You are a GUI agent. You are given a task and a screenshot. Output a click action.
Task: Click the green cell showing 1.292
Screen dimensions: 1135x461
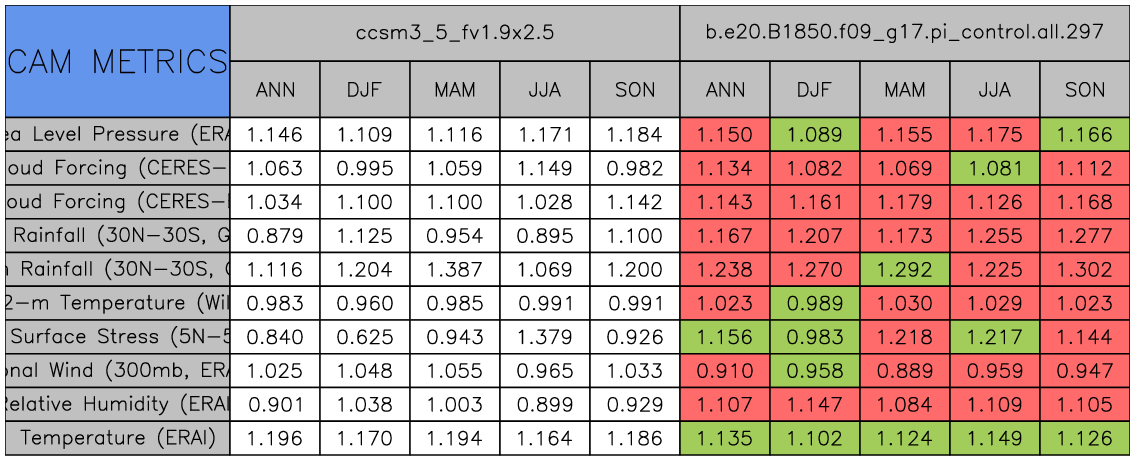(x=905, y=269)
